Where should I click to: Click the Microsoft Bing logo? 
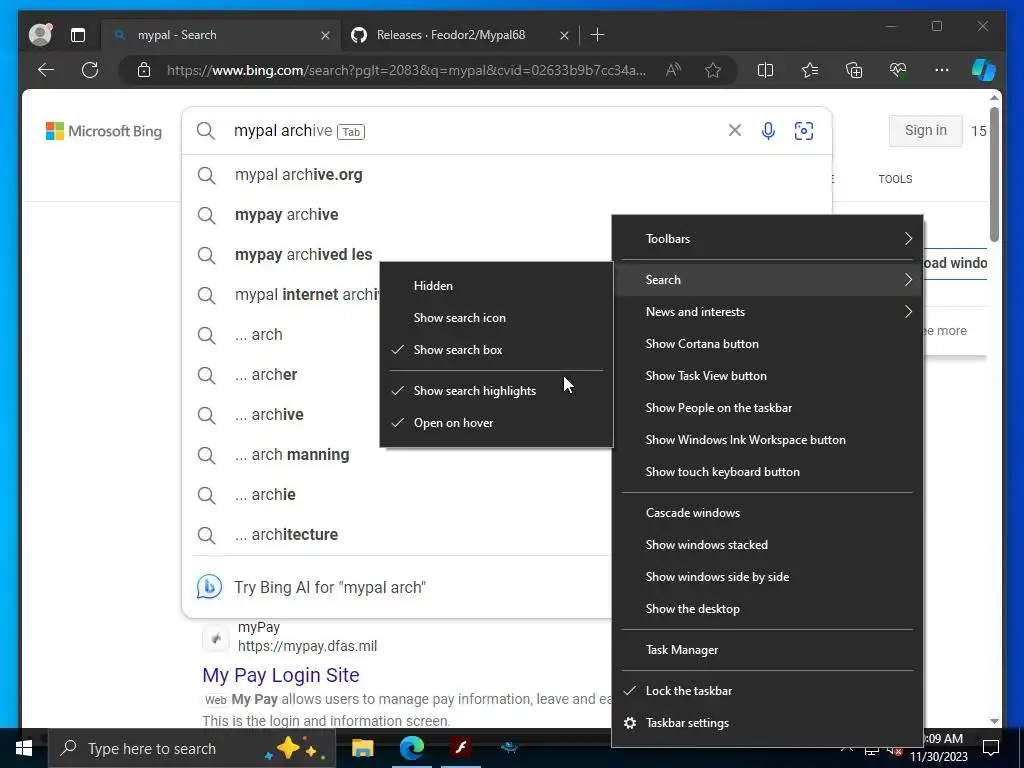(x=104, y=131)
